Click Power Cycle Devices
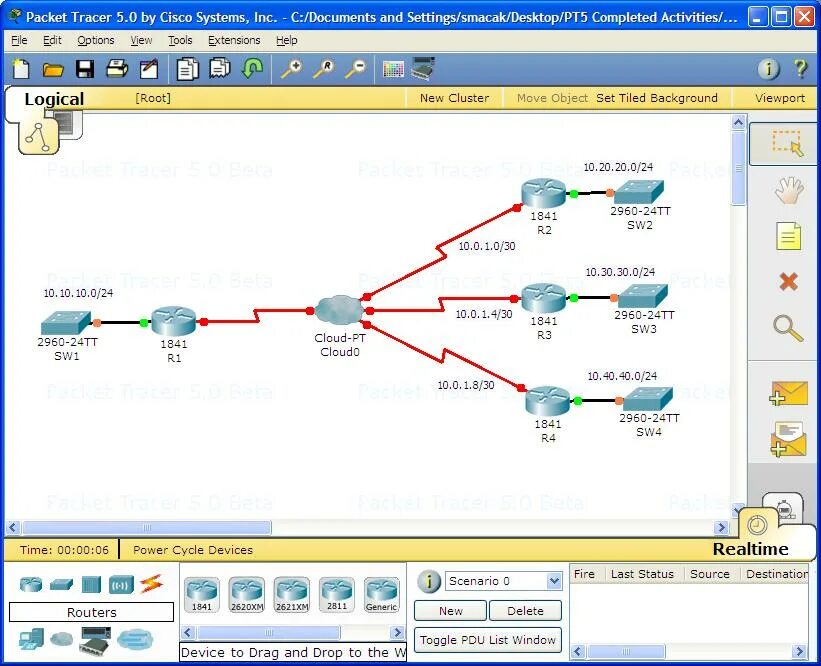This screenshot has width=821, height=666. pyautogui.click(x=193, y=550)
